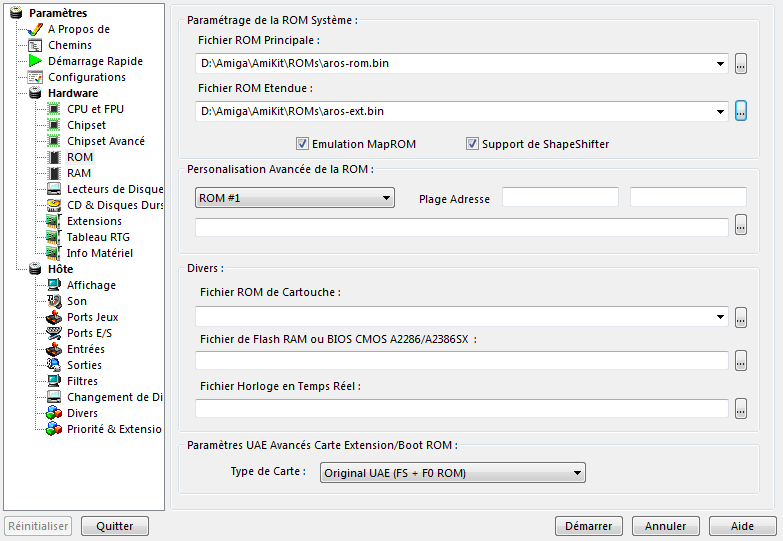Toggle Support de ShapeShifter checkbox

[472, 144]
